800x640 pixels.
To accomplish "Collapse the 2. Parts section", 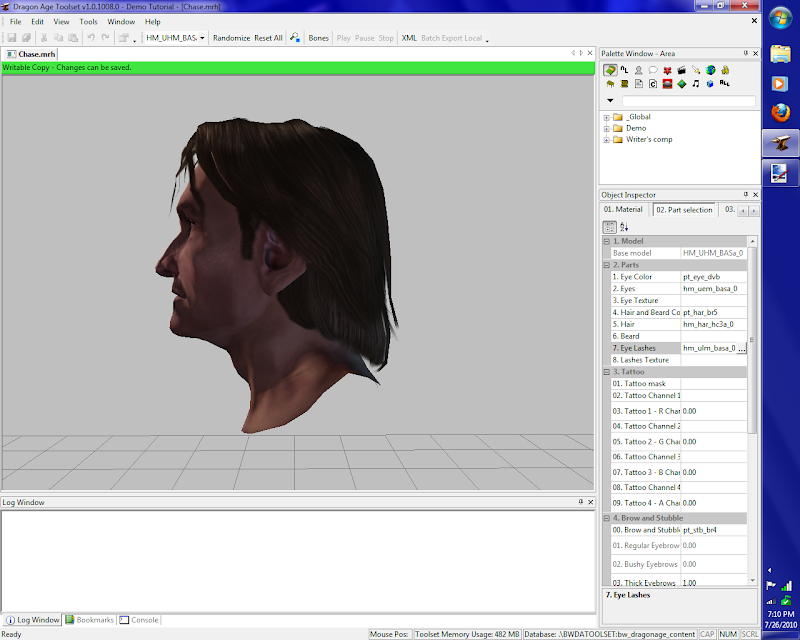I will tap(606, 265).
